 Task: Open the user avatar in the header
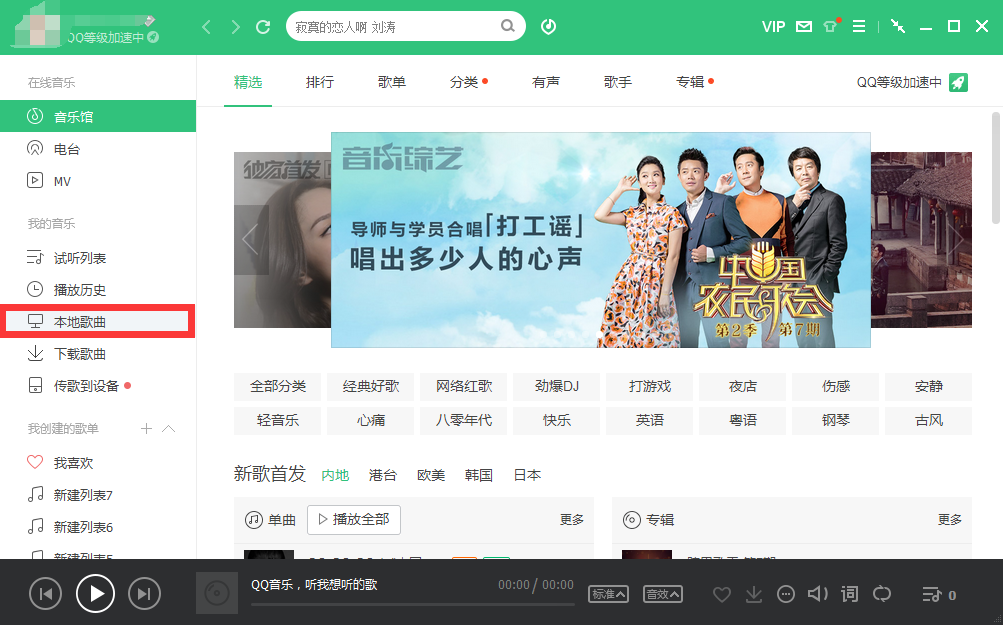click(x=38, y=26)
